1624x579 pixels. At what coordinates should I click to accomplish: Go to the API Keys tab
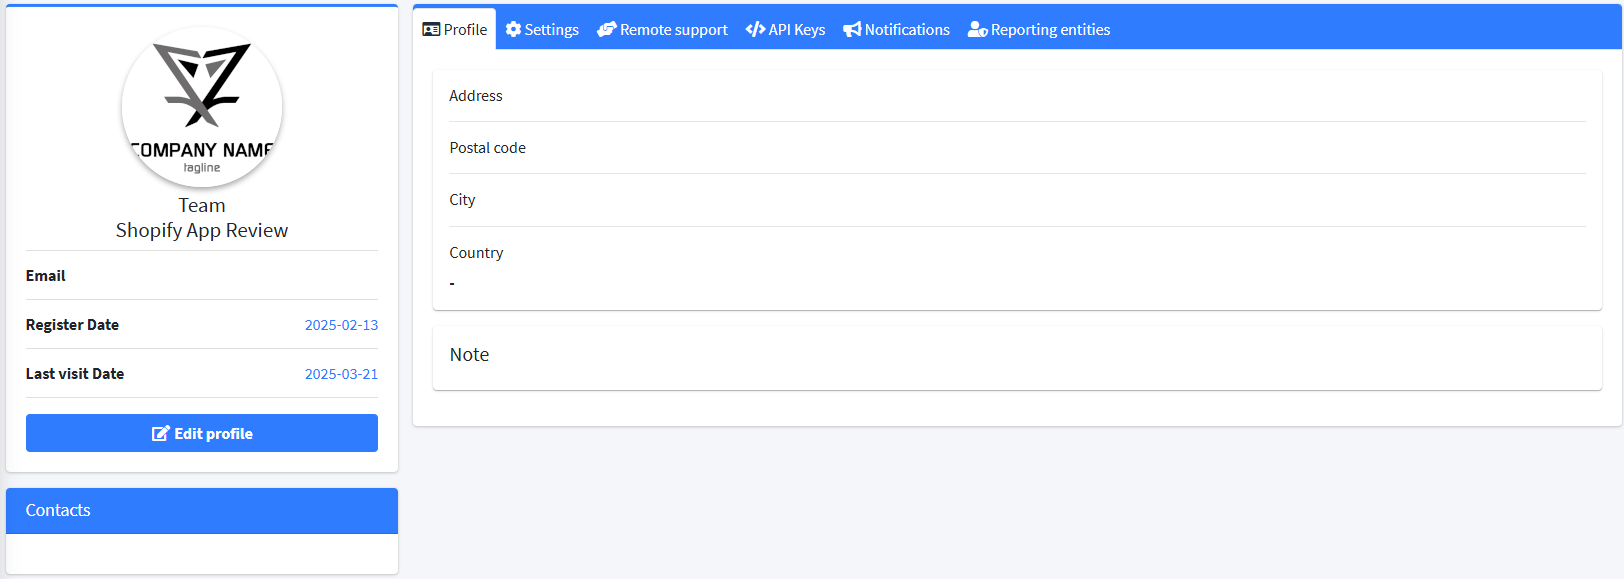[785, 29]
